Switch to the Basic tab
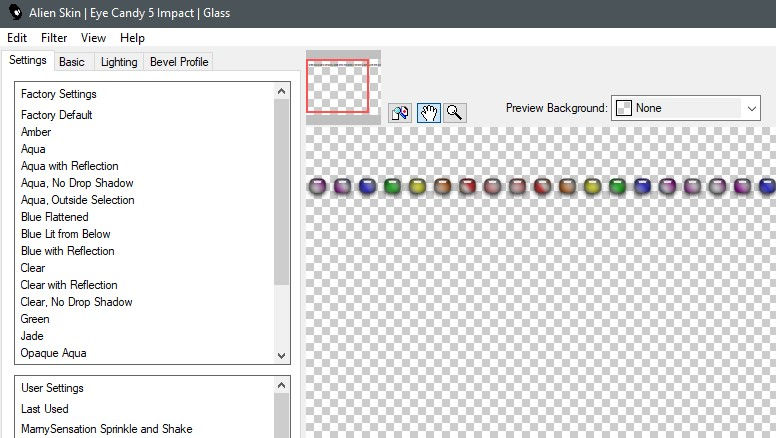This screenshot has width=776, height=438. point(72,62)
